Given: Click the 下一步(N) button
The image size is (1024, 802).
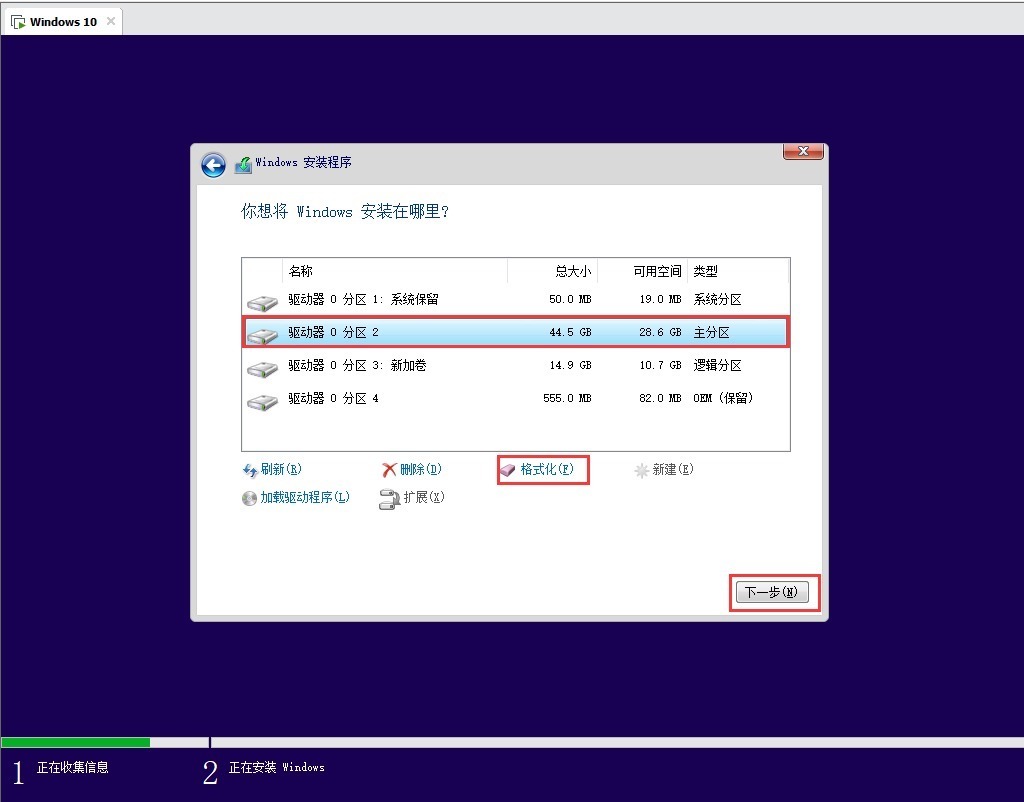Looking at the screenshot, I should point(772,592).
